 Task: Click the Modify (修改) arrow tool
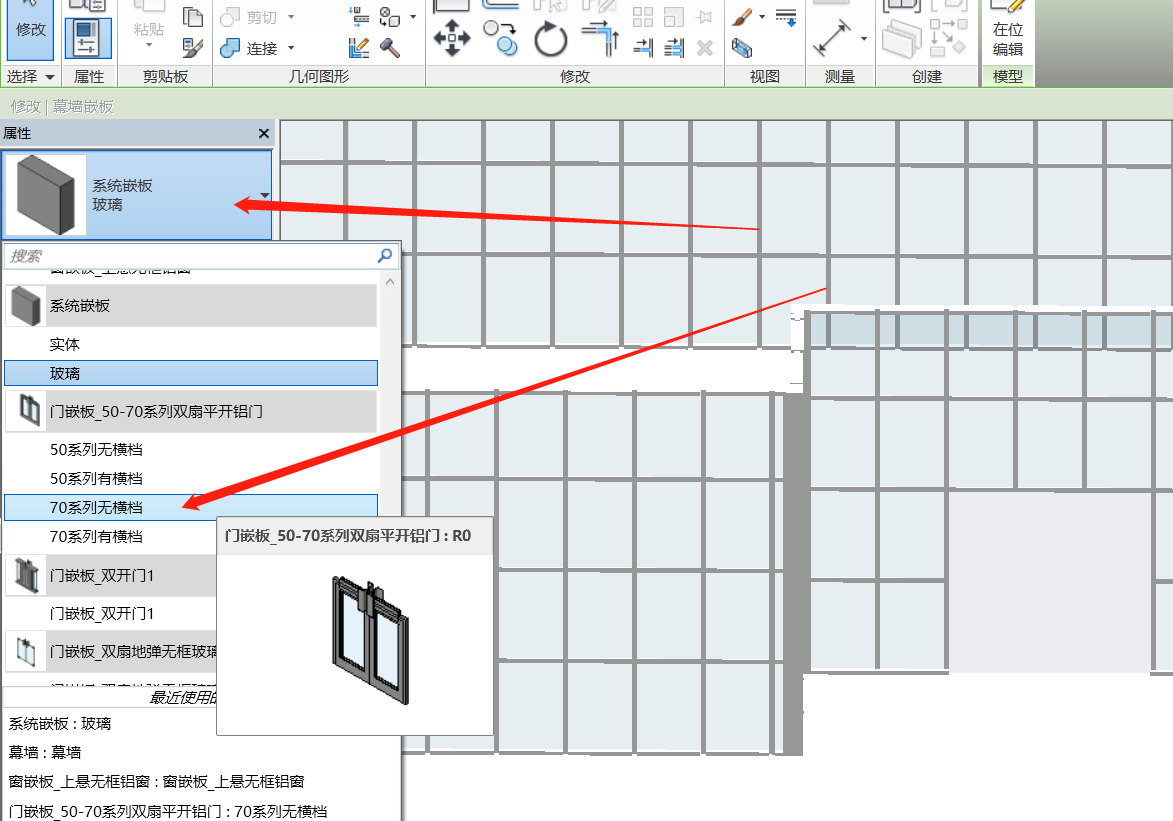click(x=30, y=28)
